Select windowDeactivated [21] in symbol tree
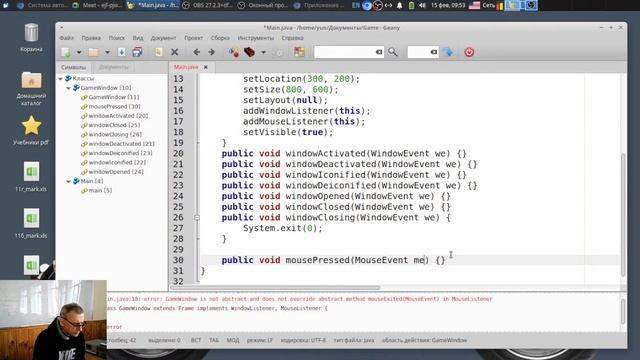This screenshot has width=640, height=360. click(121, 144)
